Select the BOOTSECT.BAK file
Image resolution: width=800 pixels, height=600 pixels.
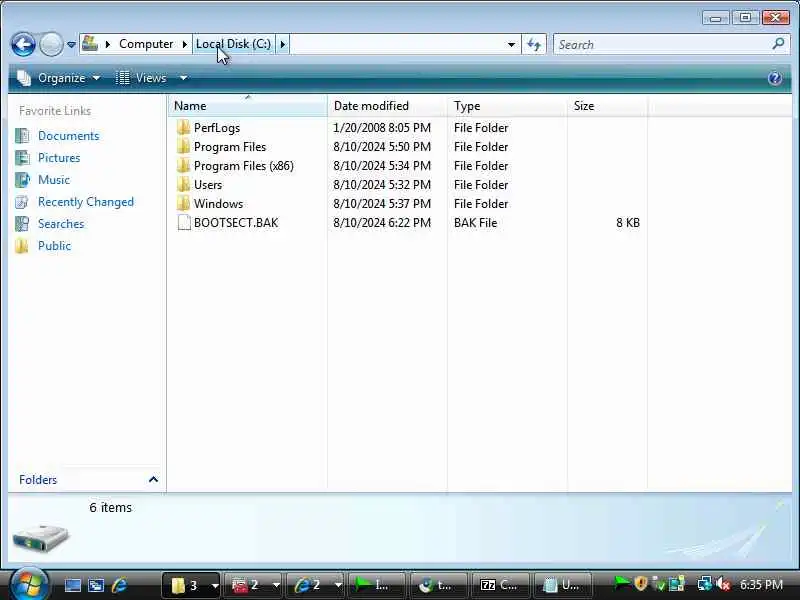(x=236, y=222)
